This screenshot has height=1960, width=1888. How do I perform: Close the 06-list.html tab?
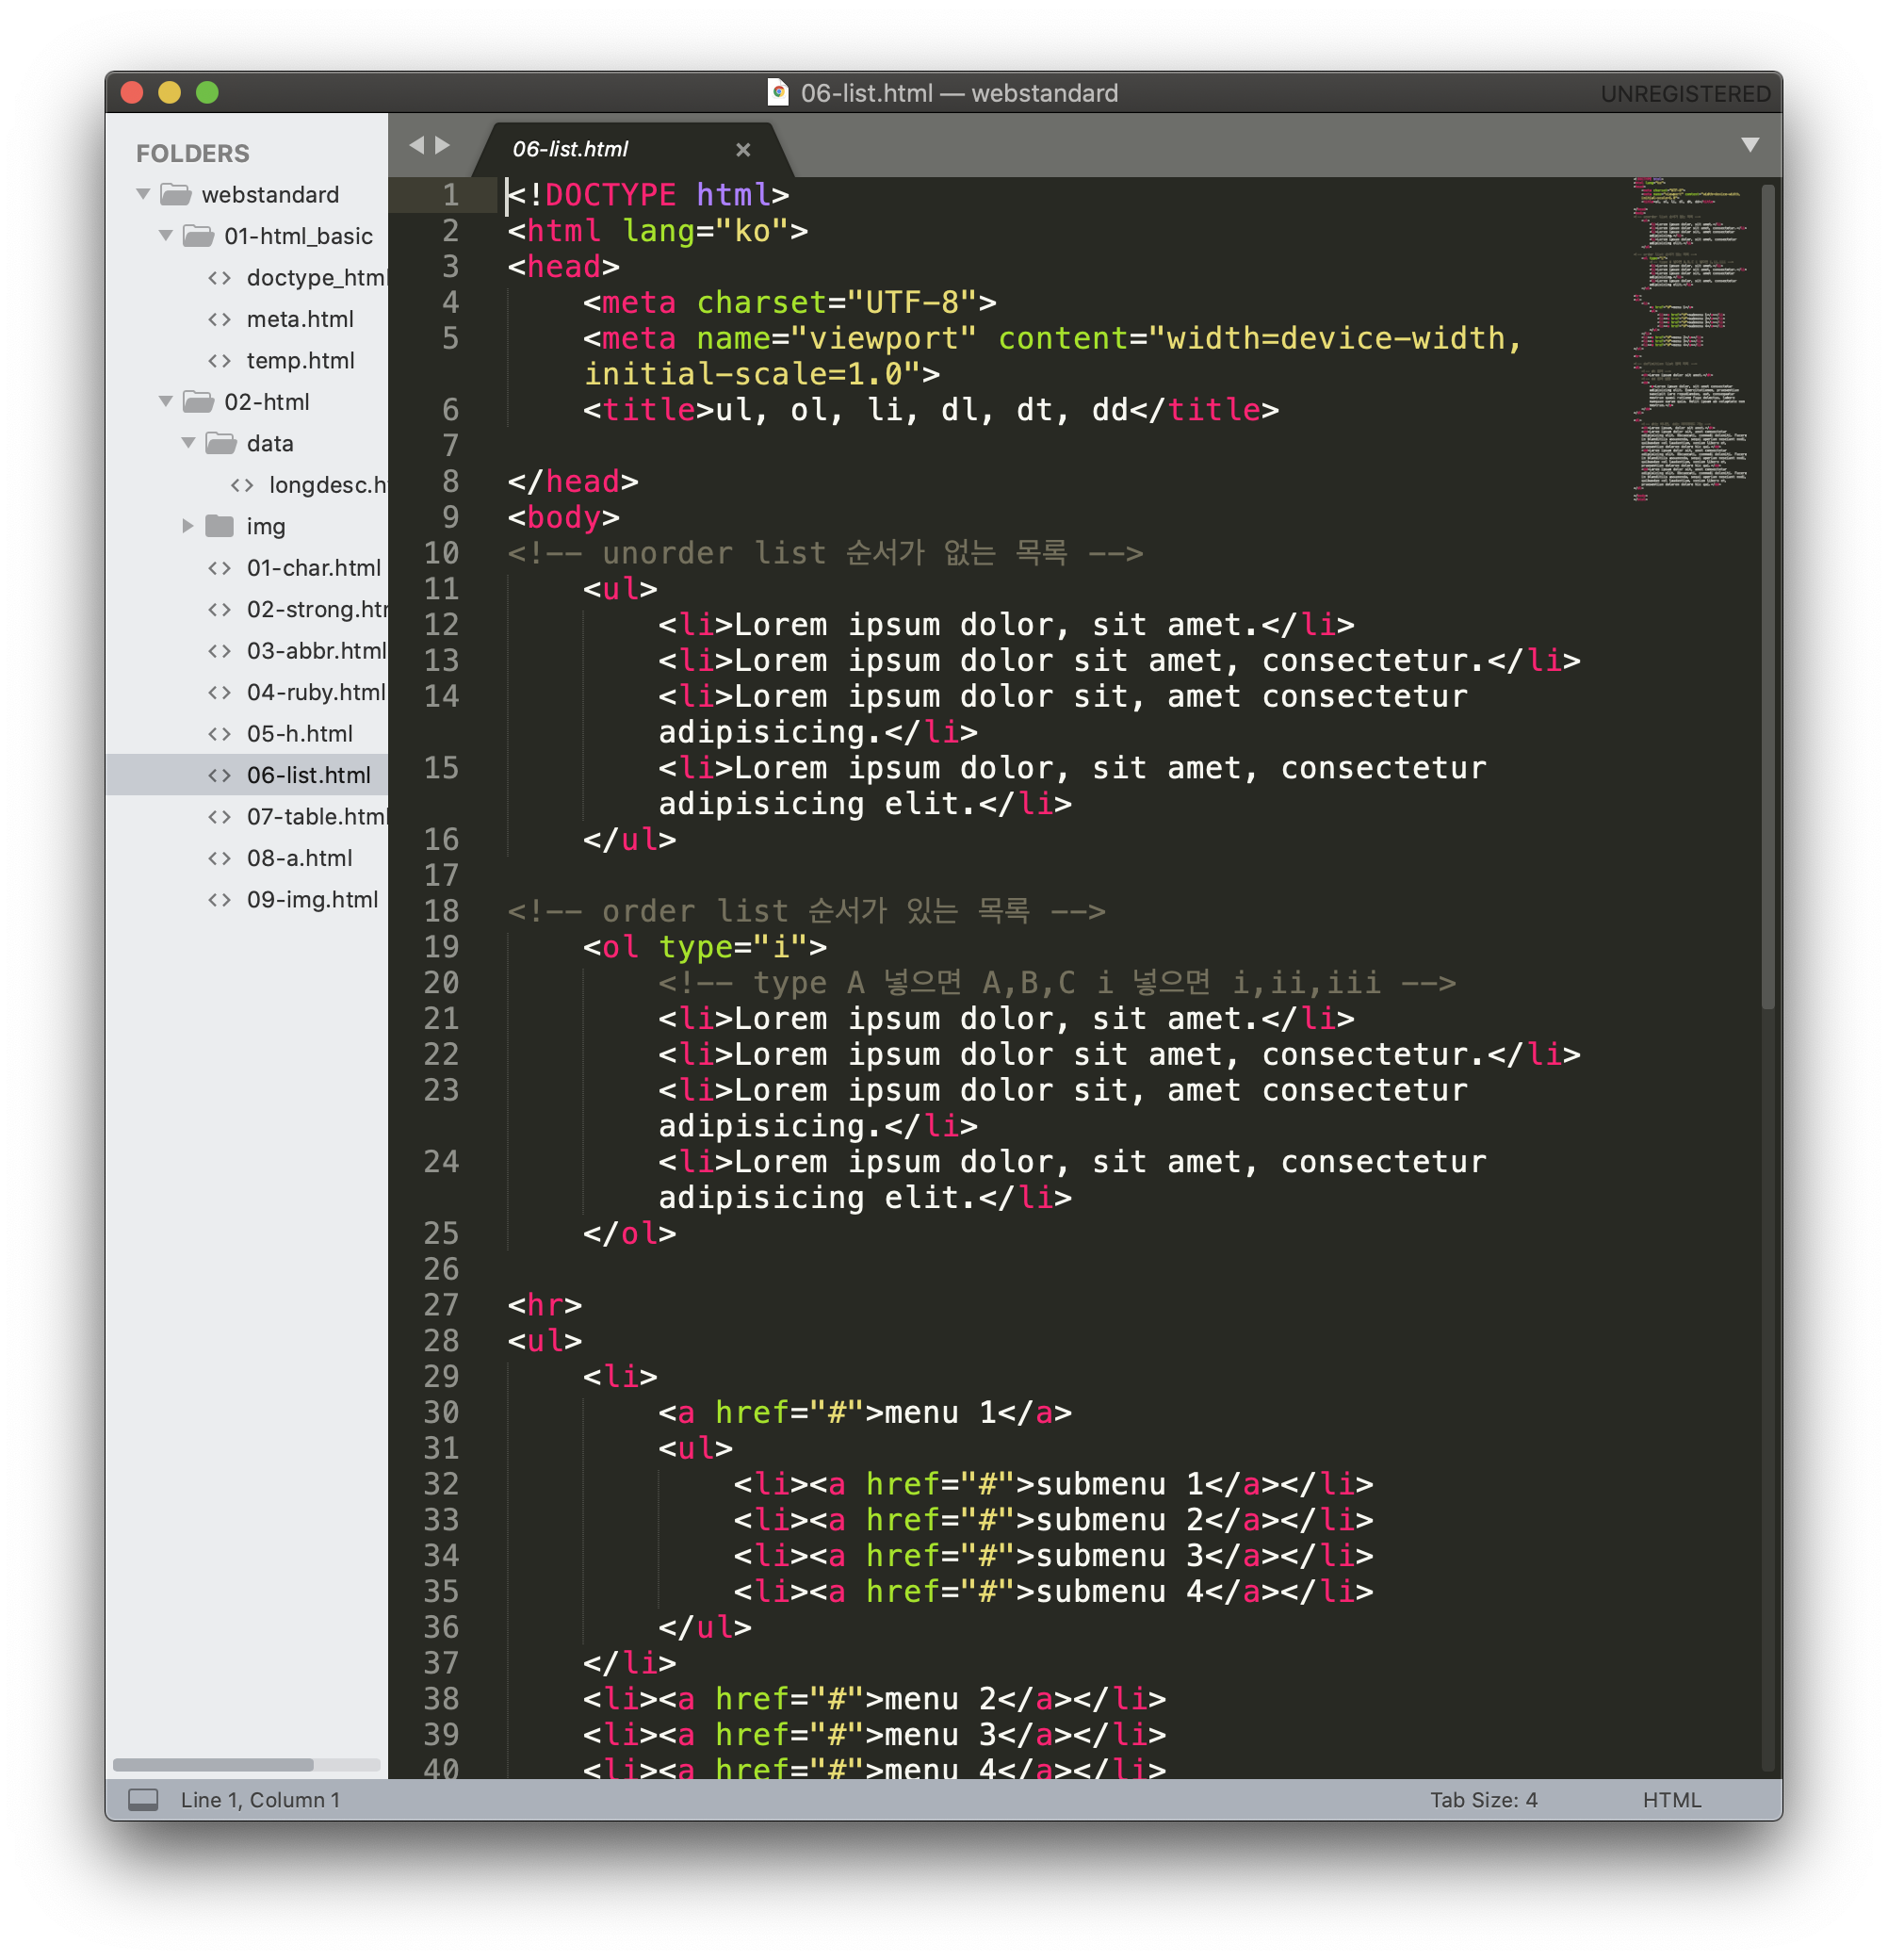coord(743,150)
